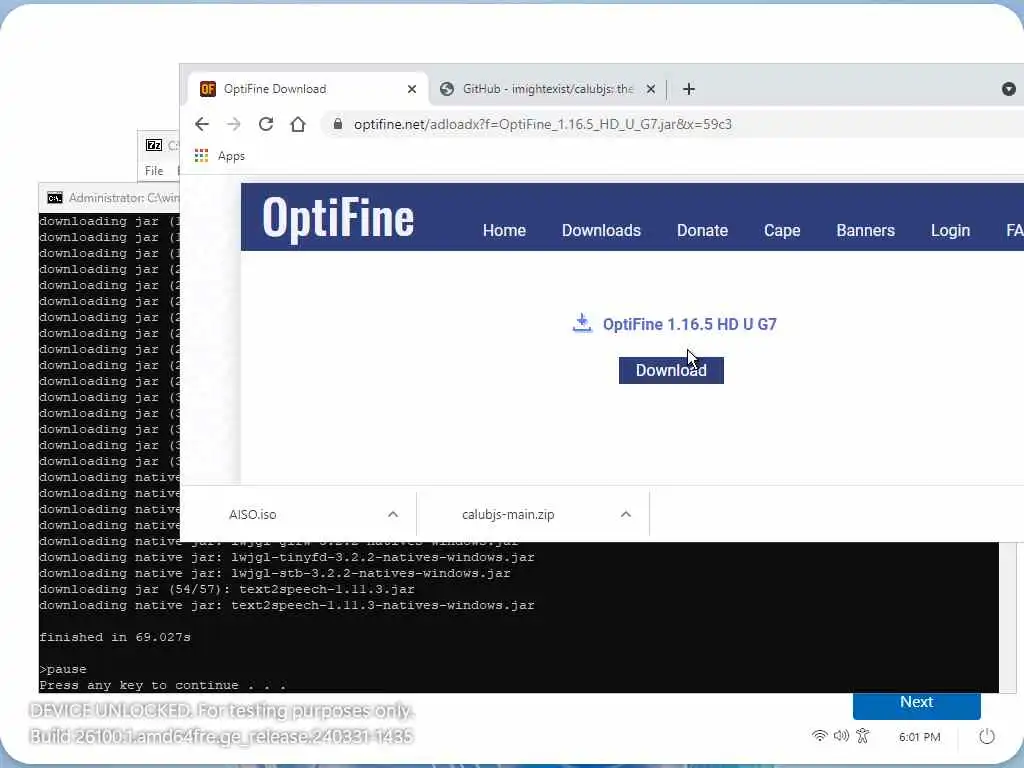Click the browser Back arrow

[202, 124]
